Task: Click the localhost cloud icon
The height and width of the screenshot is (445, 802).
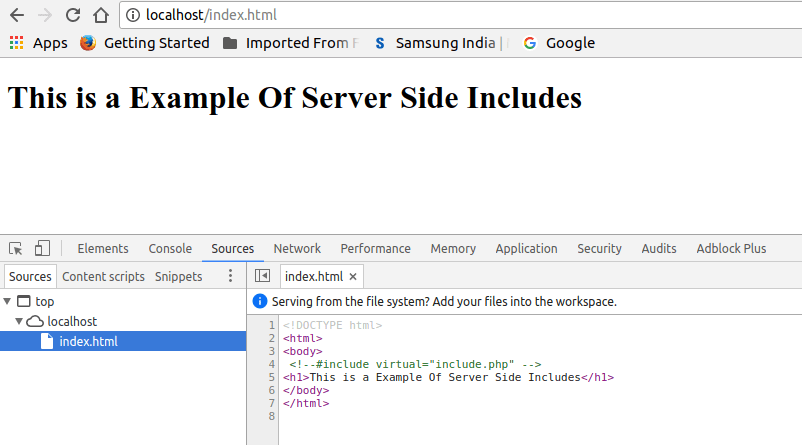Action: click(35, 321)
